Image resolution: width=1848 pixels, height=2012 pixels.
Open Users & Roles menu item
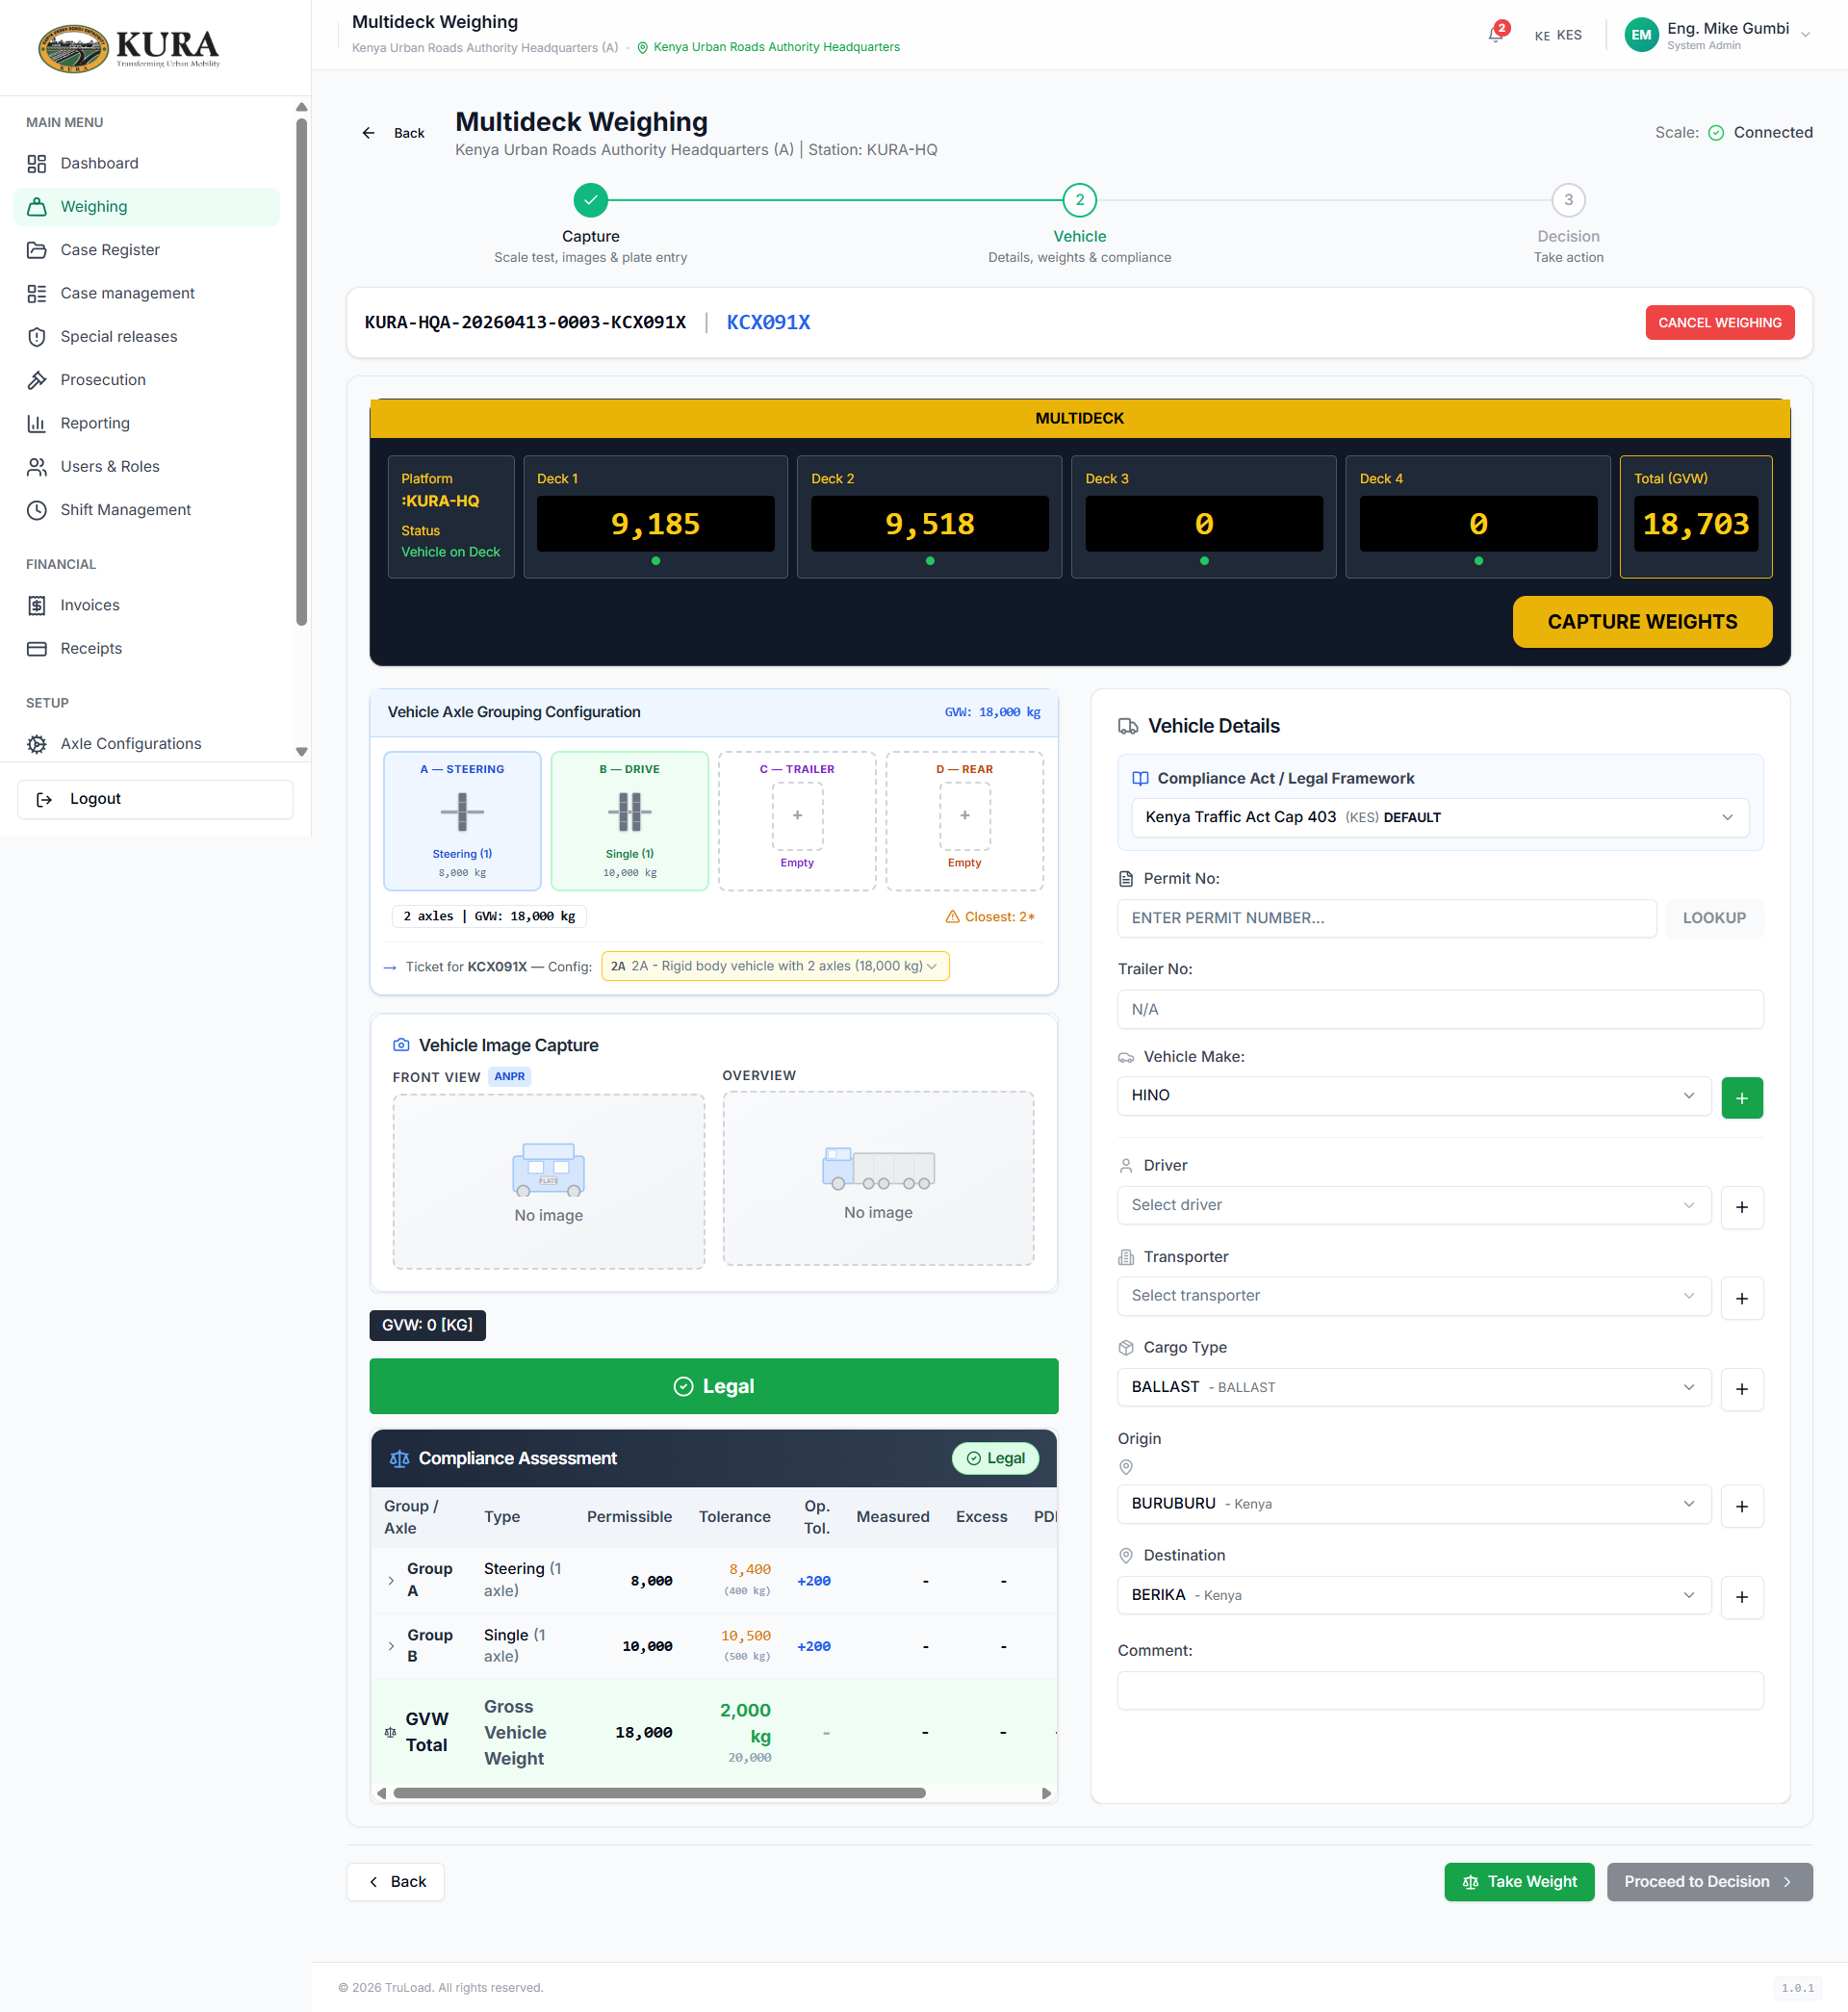(147, 467)
